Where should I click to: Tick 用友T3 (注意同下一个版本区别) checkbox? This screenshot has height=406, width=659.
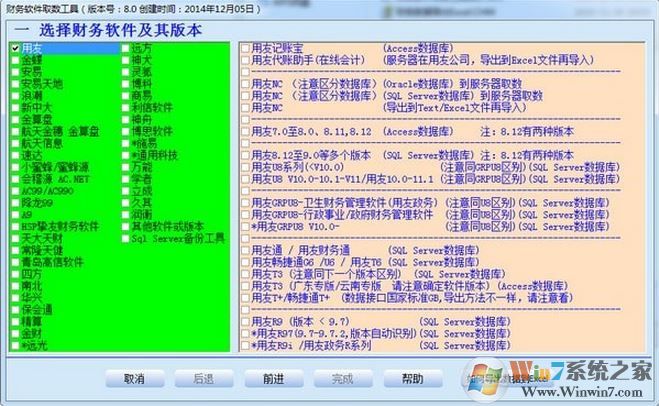pos(245,274)
